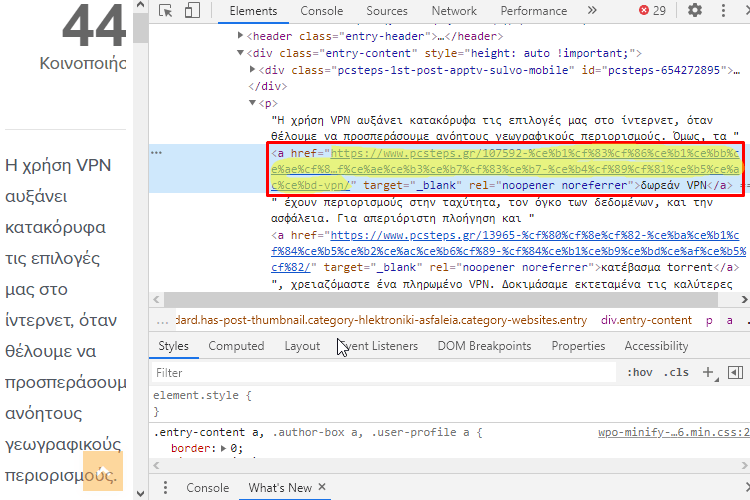Viewport: 750px width, 500px height.
Task: Close the What's New drawer tab
Action: 322,487
